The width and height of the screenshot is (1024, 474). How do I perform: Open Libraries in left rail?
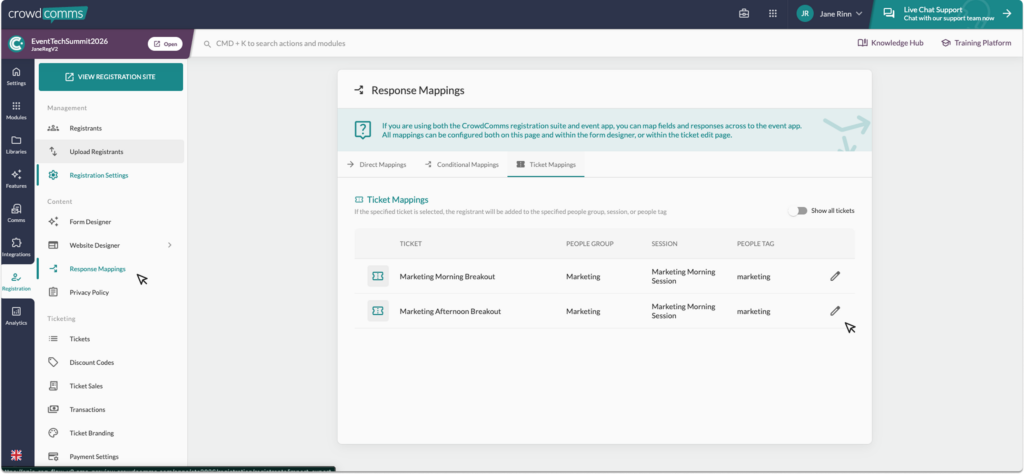tap(16, 145)
